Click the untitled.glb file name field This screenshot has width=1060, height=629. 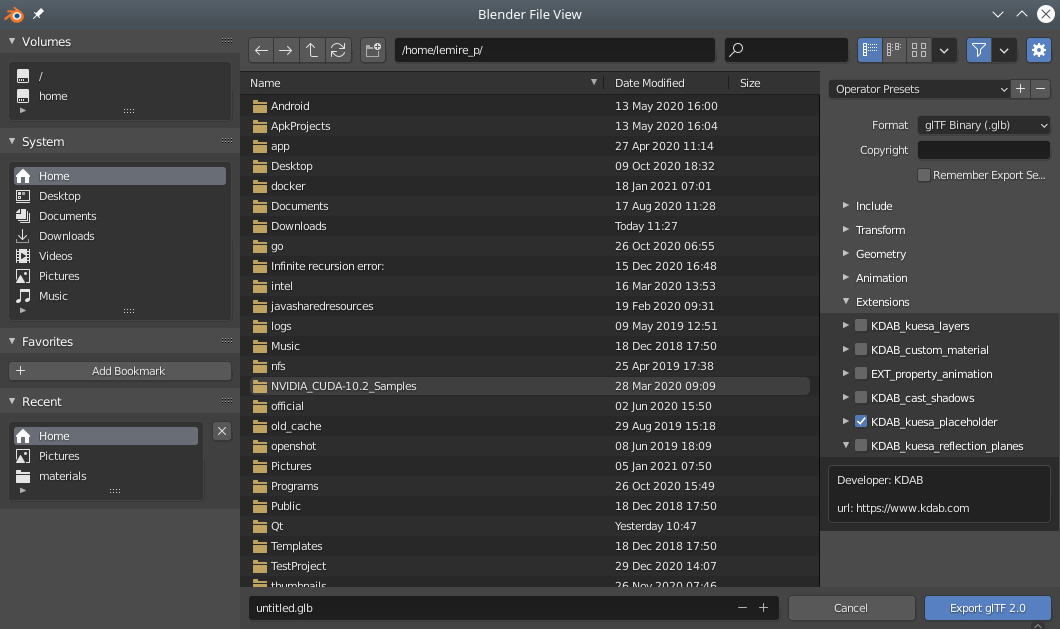point(490,607)
